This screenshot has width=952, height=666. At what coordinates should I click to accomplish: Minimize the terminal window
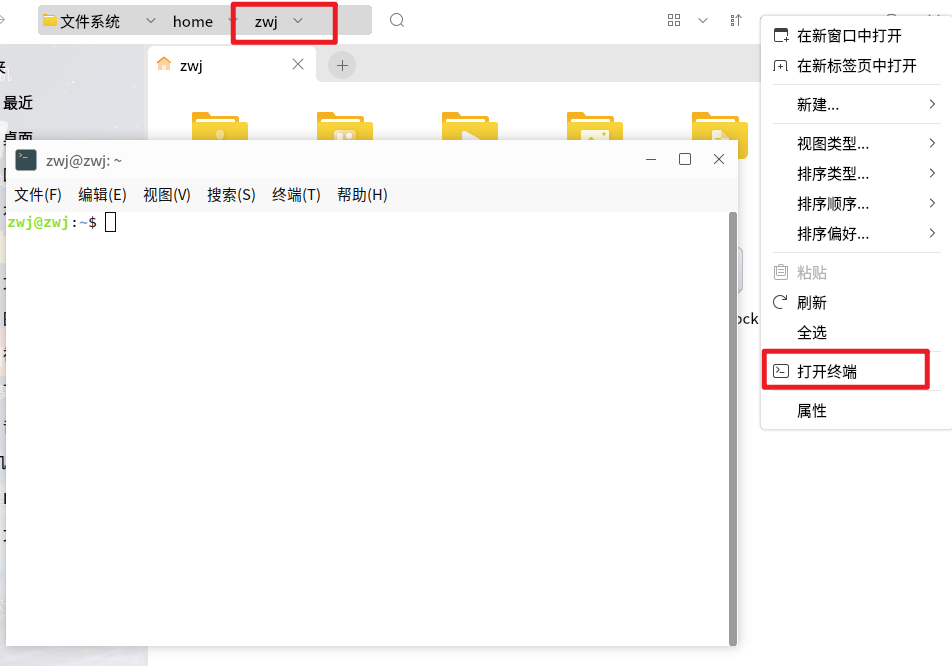(651, 159)
